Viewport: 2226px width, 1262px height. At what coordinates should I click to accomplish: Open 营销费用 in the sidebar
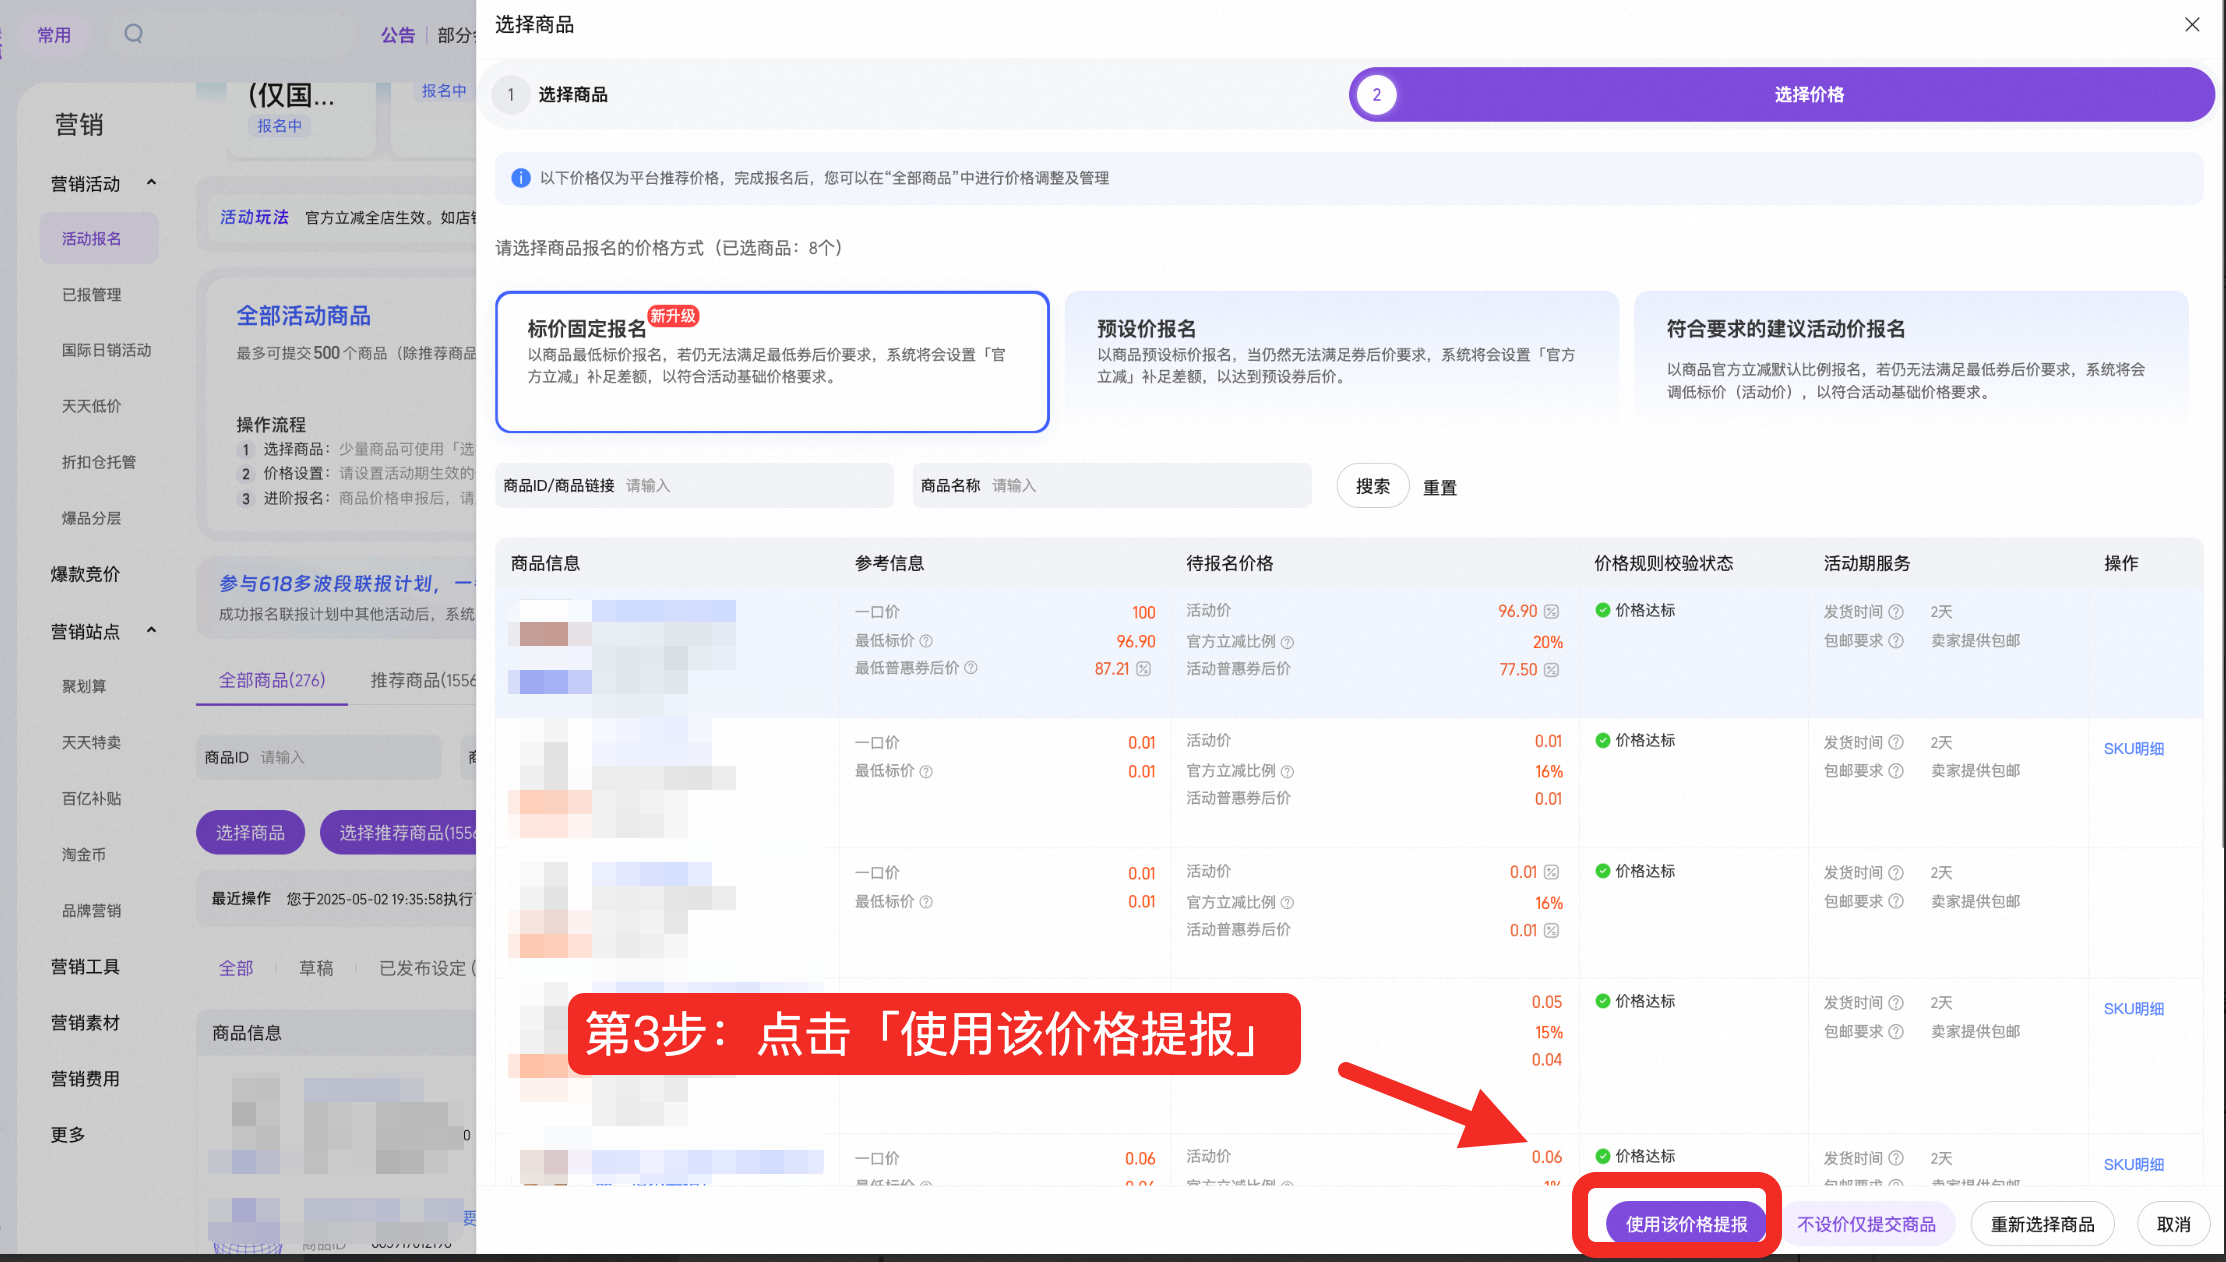click(85, 1079)
